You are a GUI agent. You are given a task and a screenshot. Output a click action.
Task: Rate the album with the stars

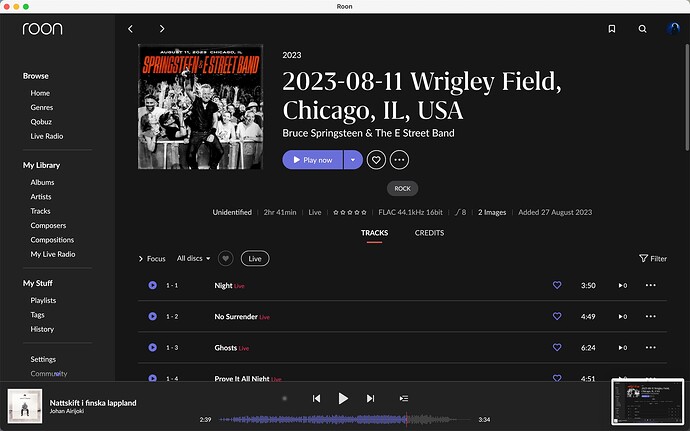(350, 212)
